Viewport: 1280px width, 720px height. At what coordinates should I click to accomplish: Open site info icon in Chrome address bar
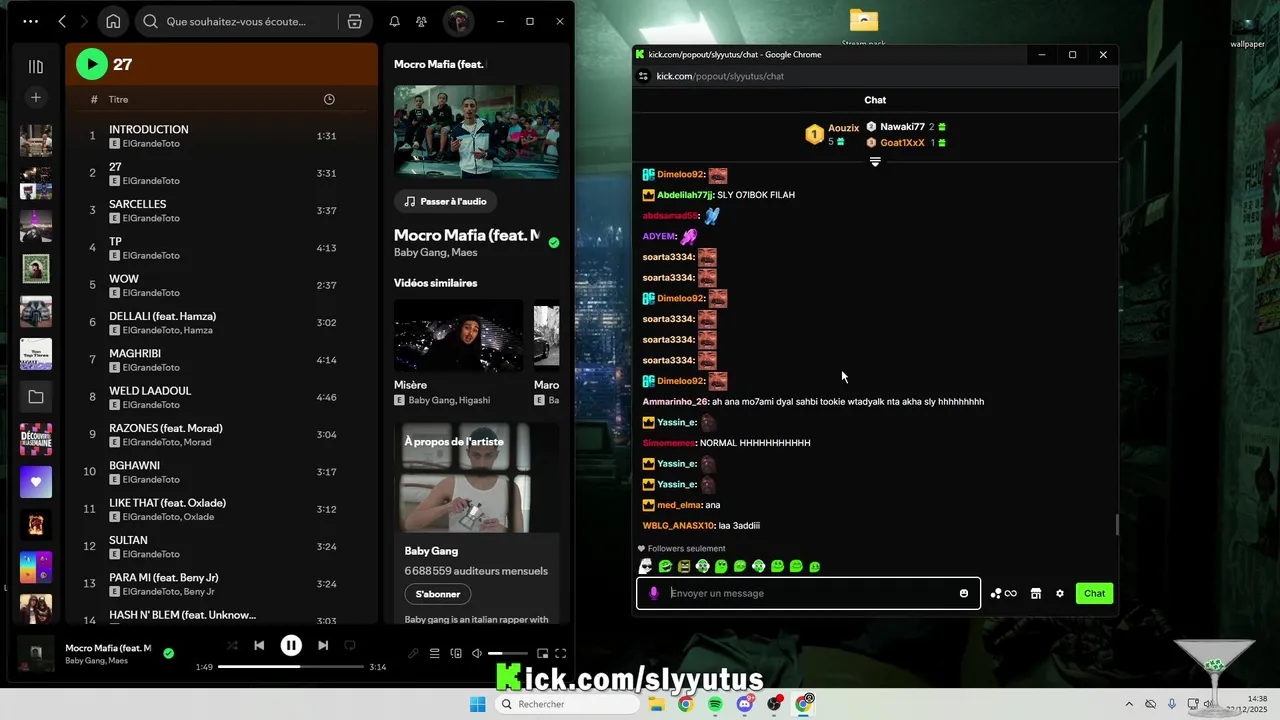[x=643, y=76]
